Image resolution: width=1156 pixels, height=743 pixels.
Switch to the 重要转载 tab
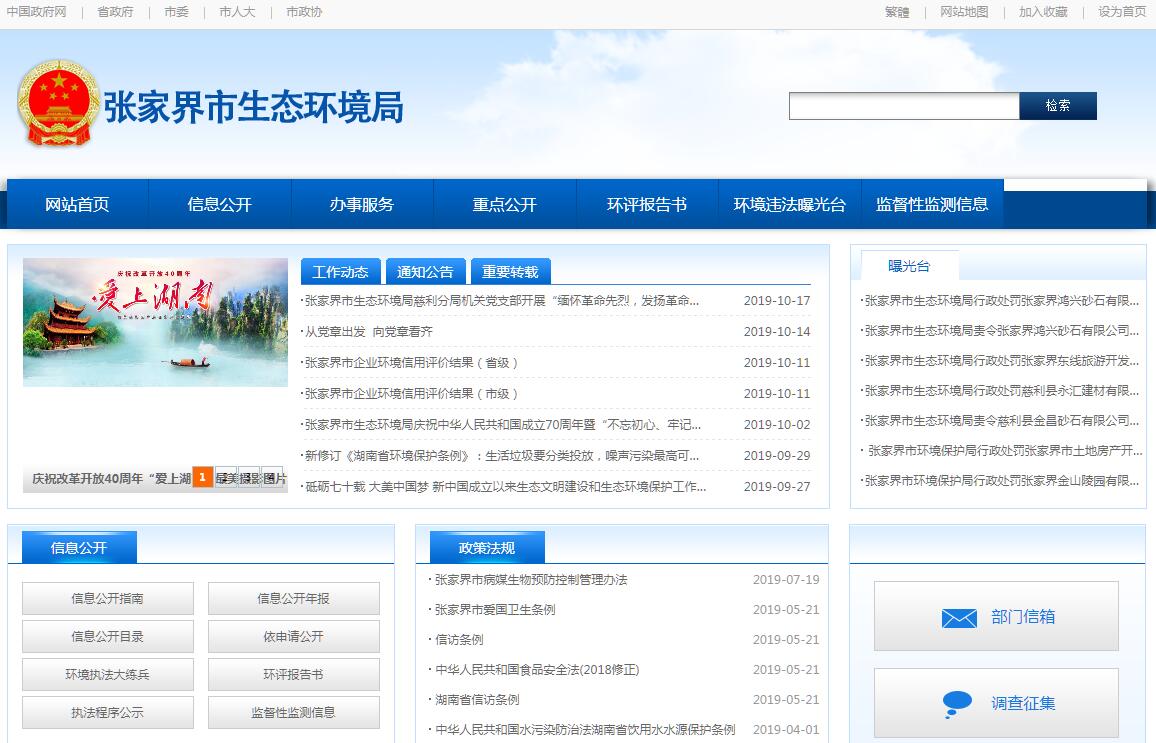click(510, 272)
